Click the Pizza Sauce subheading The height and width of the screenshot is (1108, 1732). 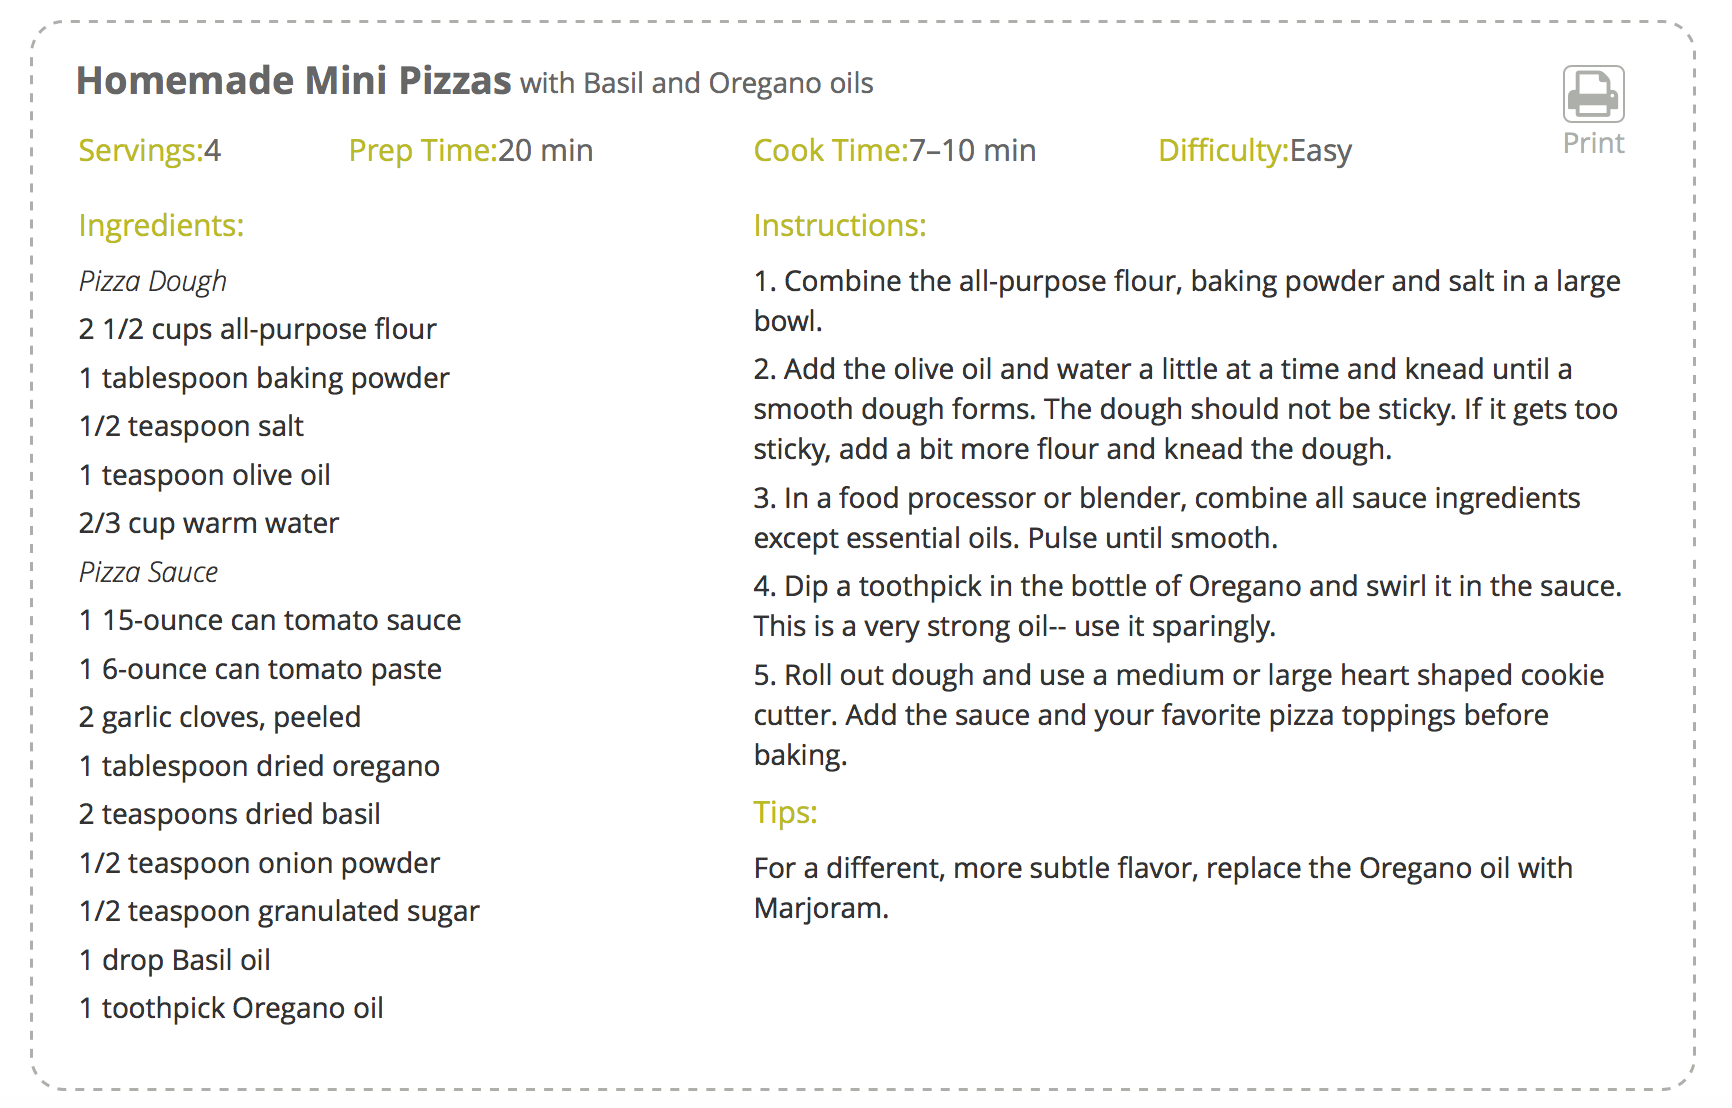[148, 573]
